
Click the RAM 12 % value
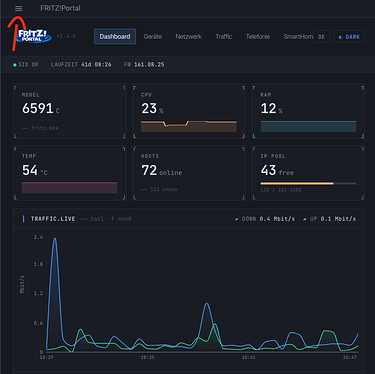[x=271, y=109]
